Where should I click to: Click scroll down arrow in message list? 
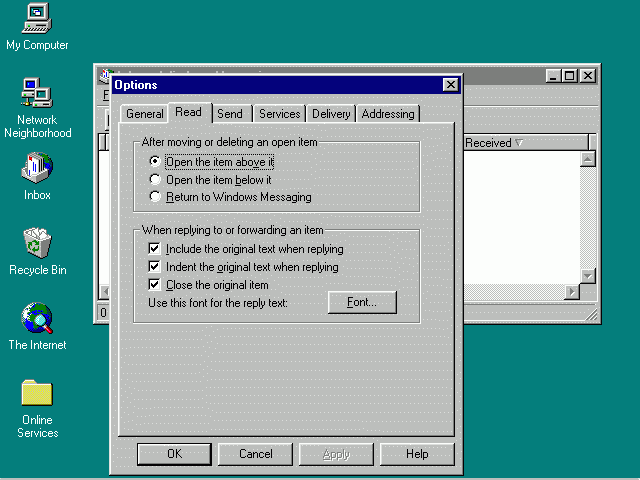point(588,276)
